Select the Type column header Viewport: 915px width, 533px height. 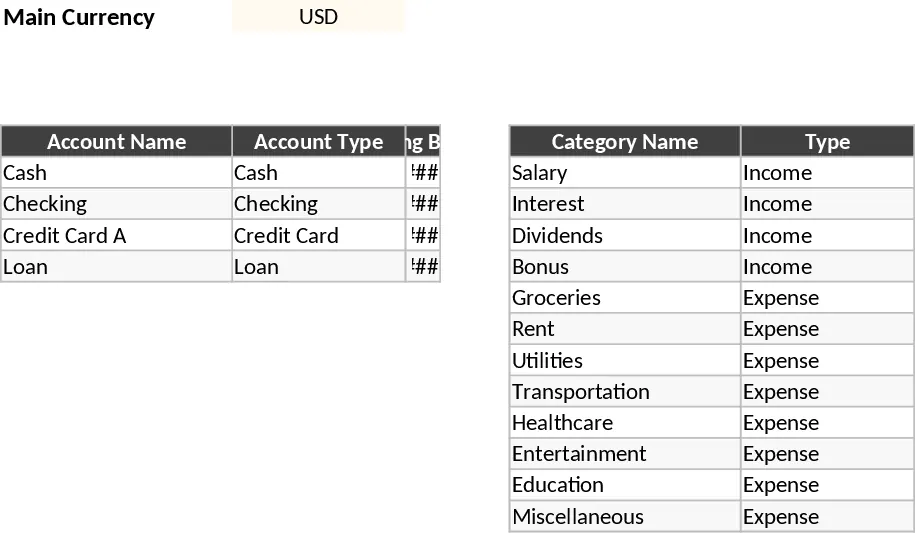click(827, 142)
